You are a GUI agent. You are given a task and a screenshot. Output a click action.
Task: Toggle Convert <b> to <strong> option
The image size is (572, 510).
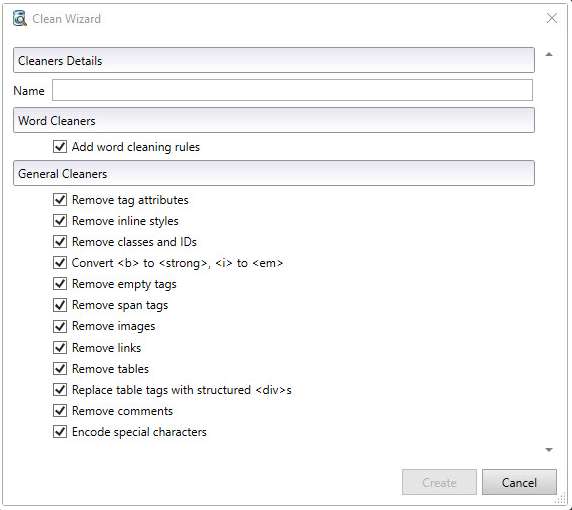click(x=60, y=263)
